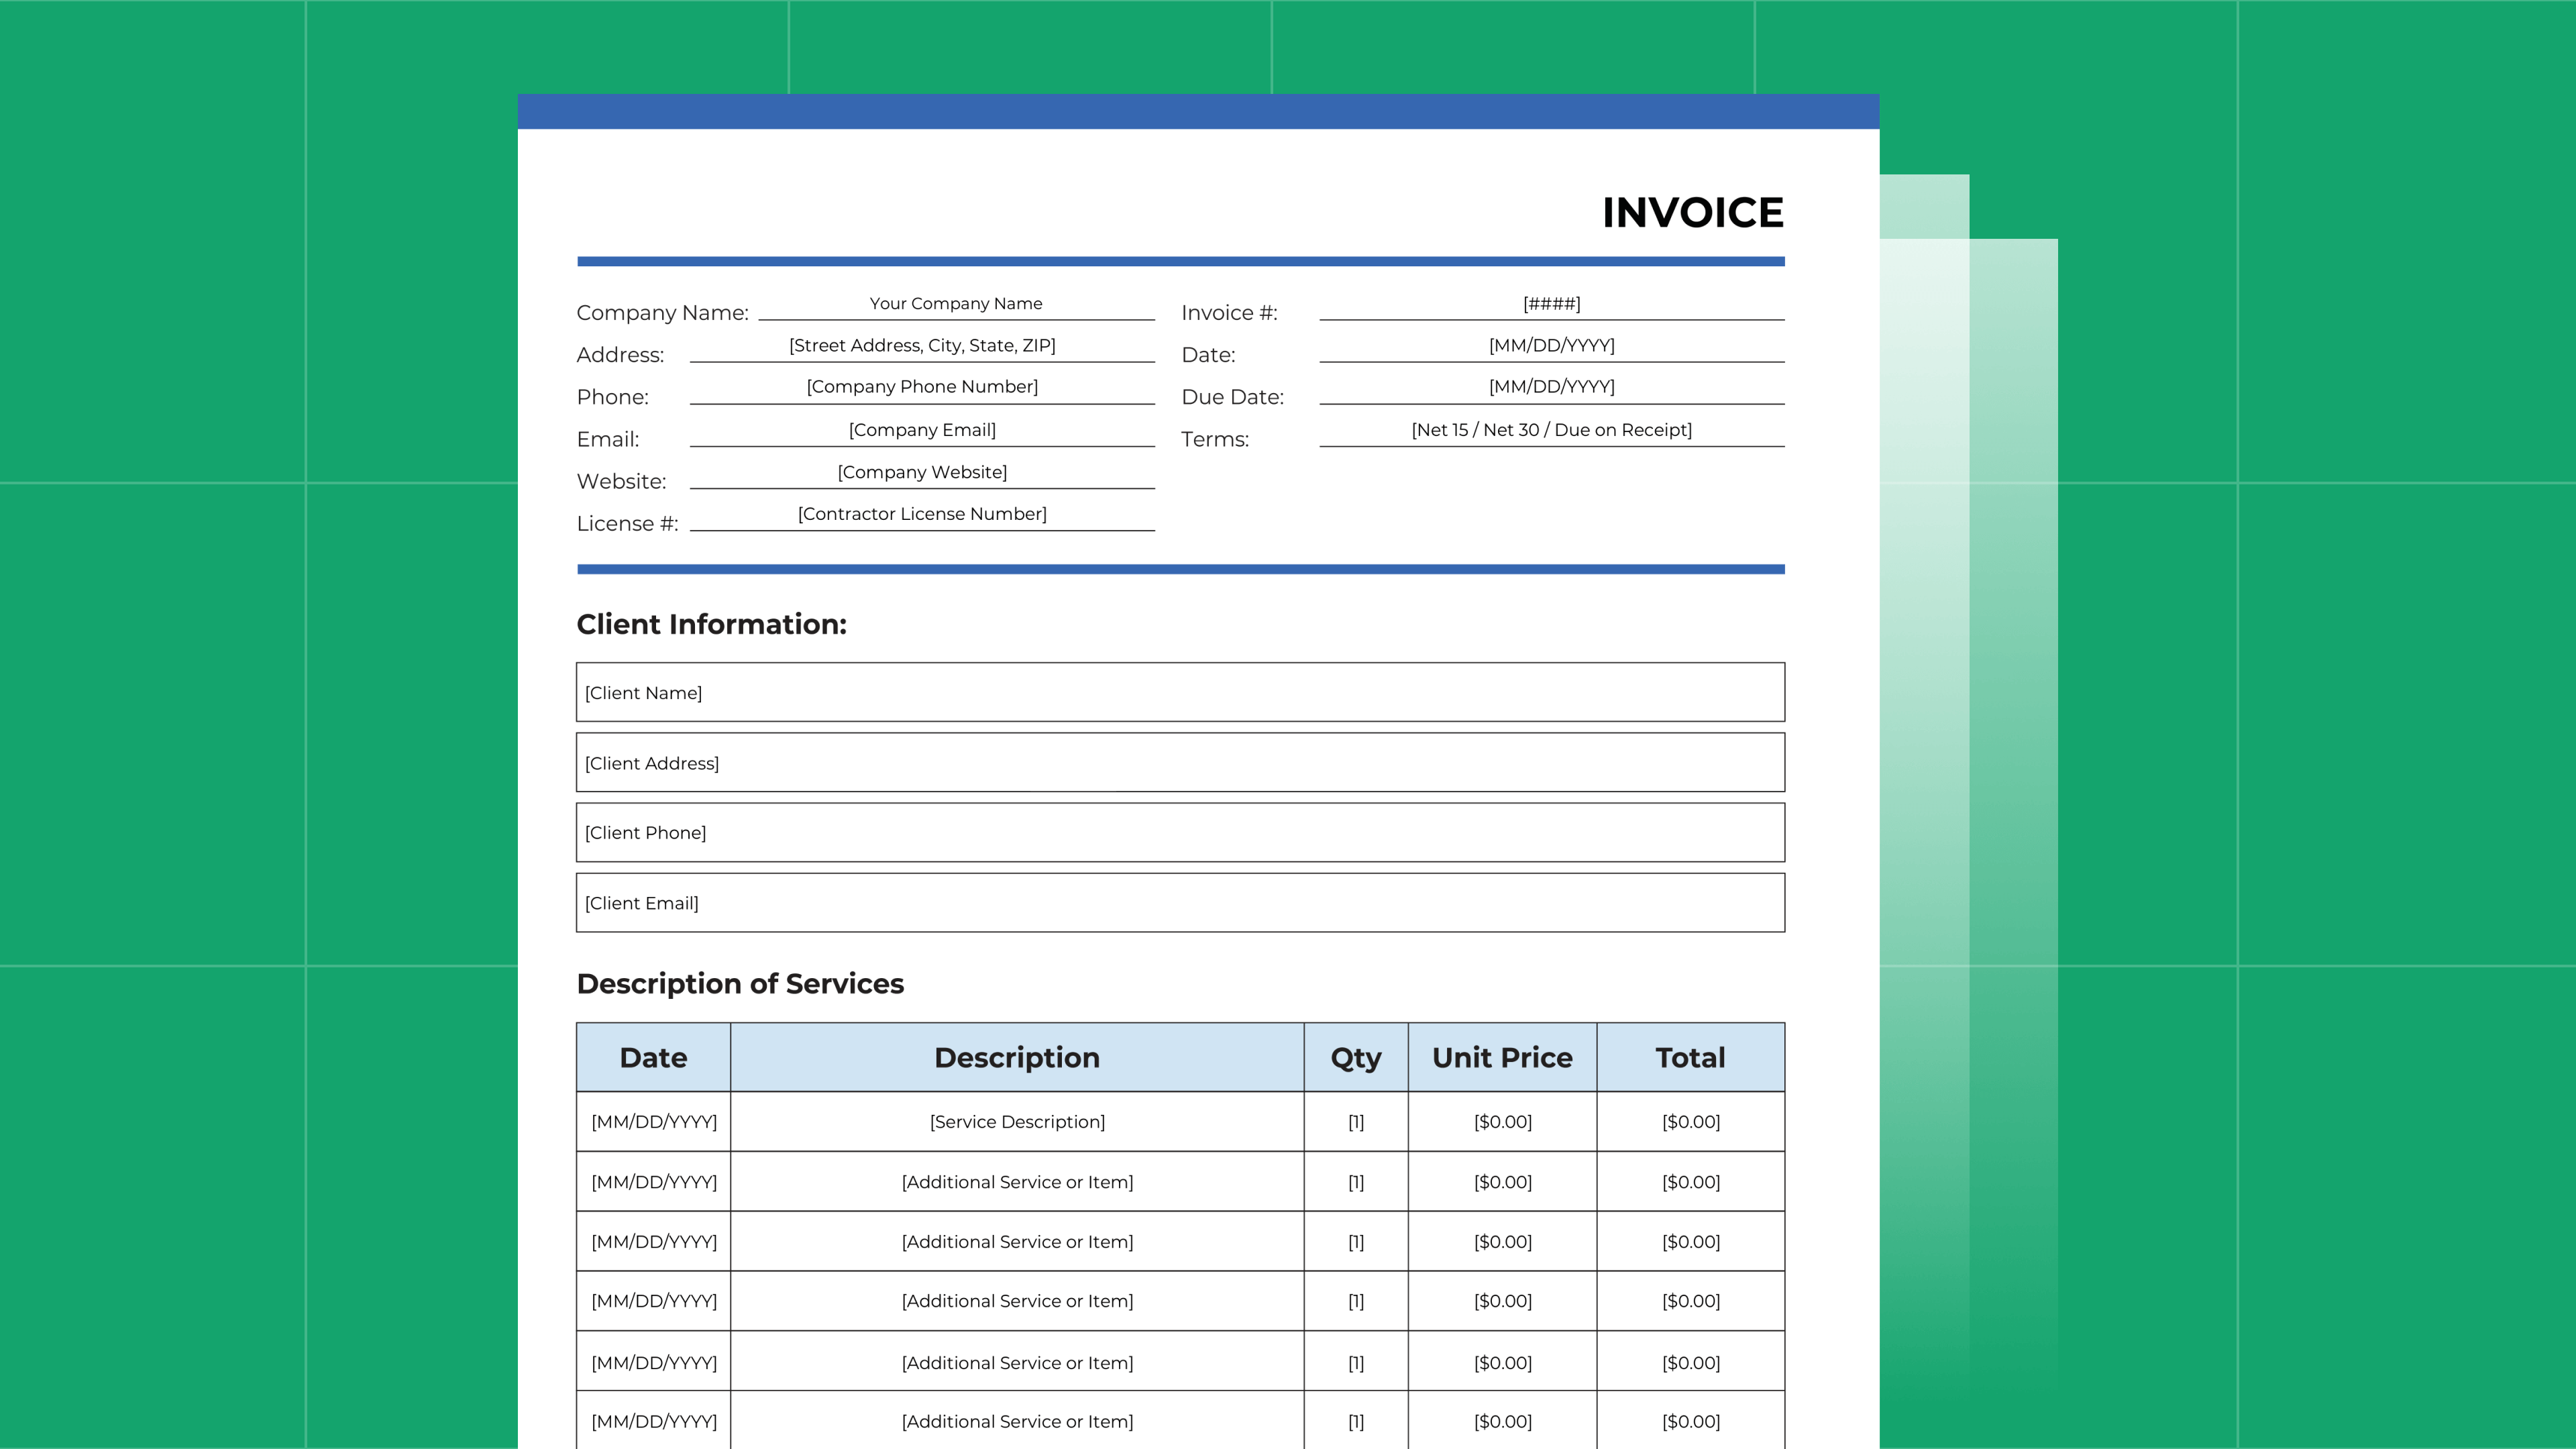
Task: Click the Client Phone box
Action: (1180, 832)
